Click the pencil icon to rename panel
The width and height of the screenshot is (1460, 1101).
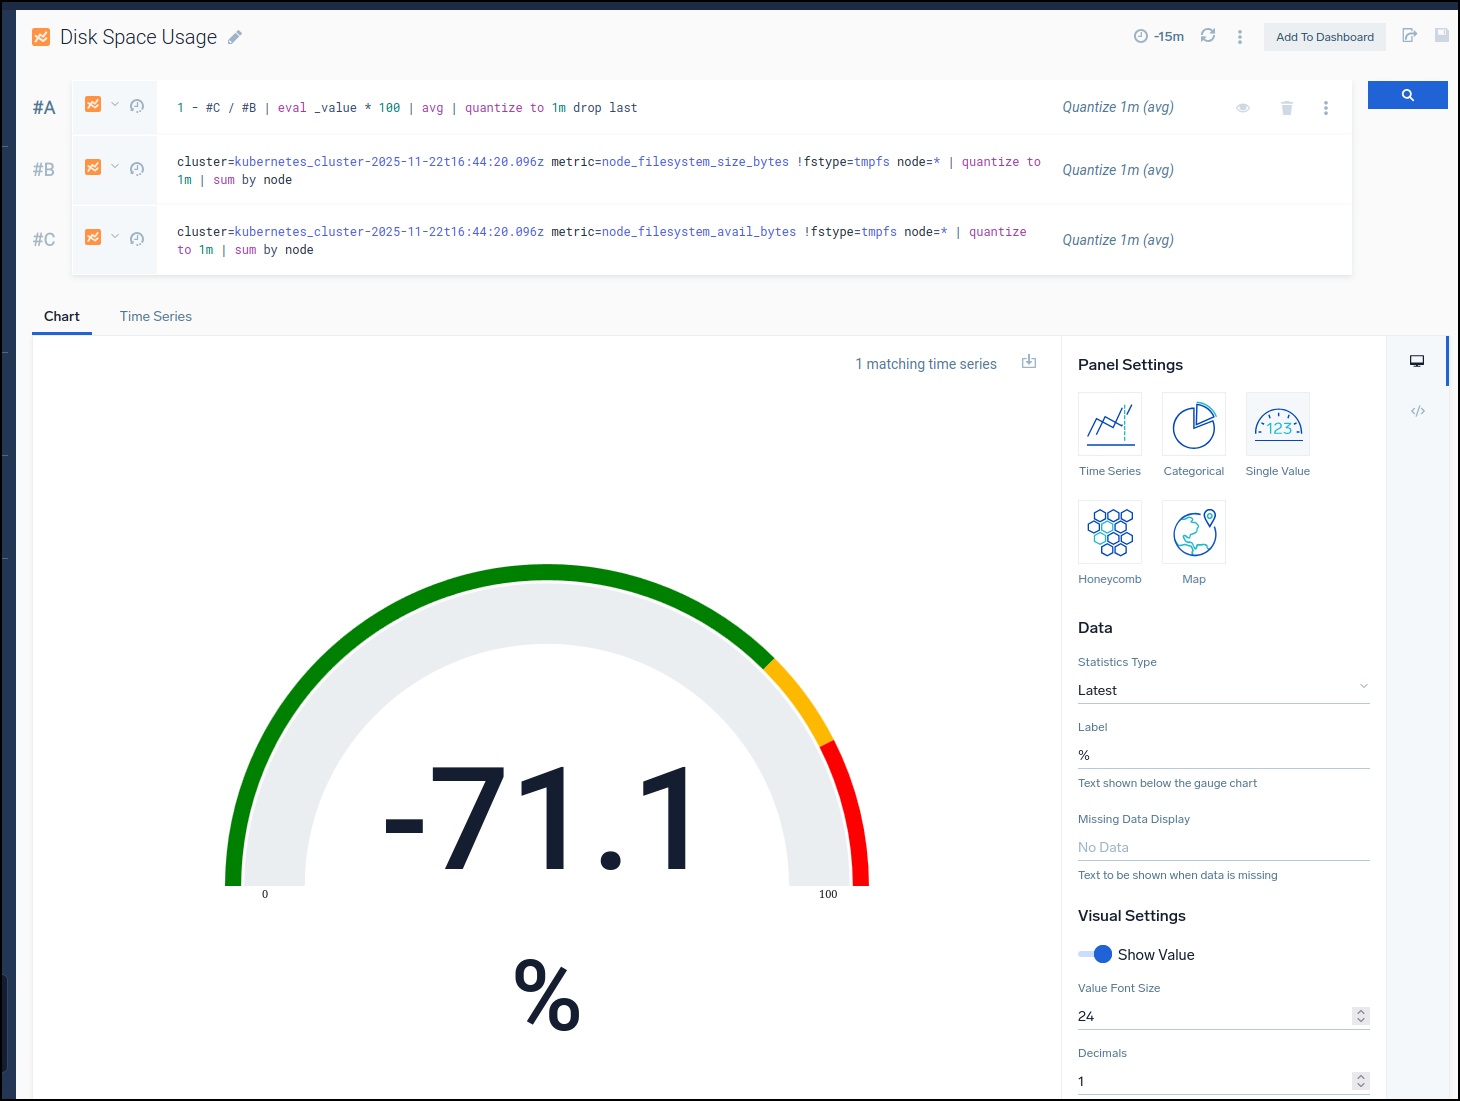click(x=235, y=37)
